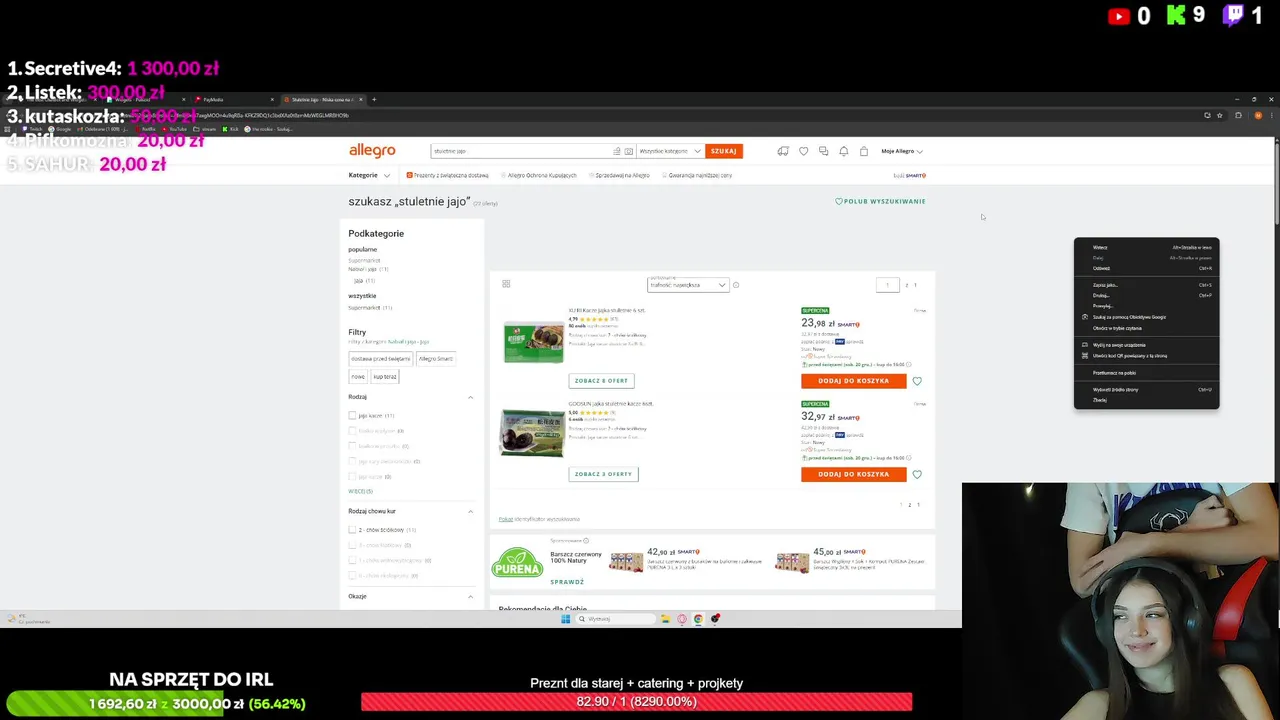Collapse the Rodzaj filter section

pyautogui.click(x=471, y=397)
